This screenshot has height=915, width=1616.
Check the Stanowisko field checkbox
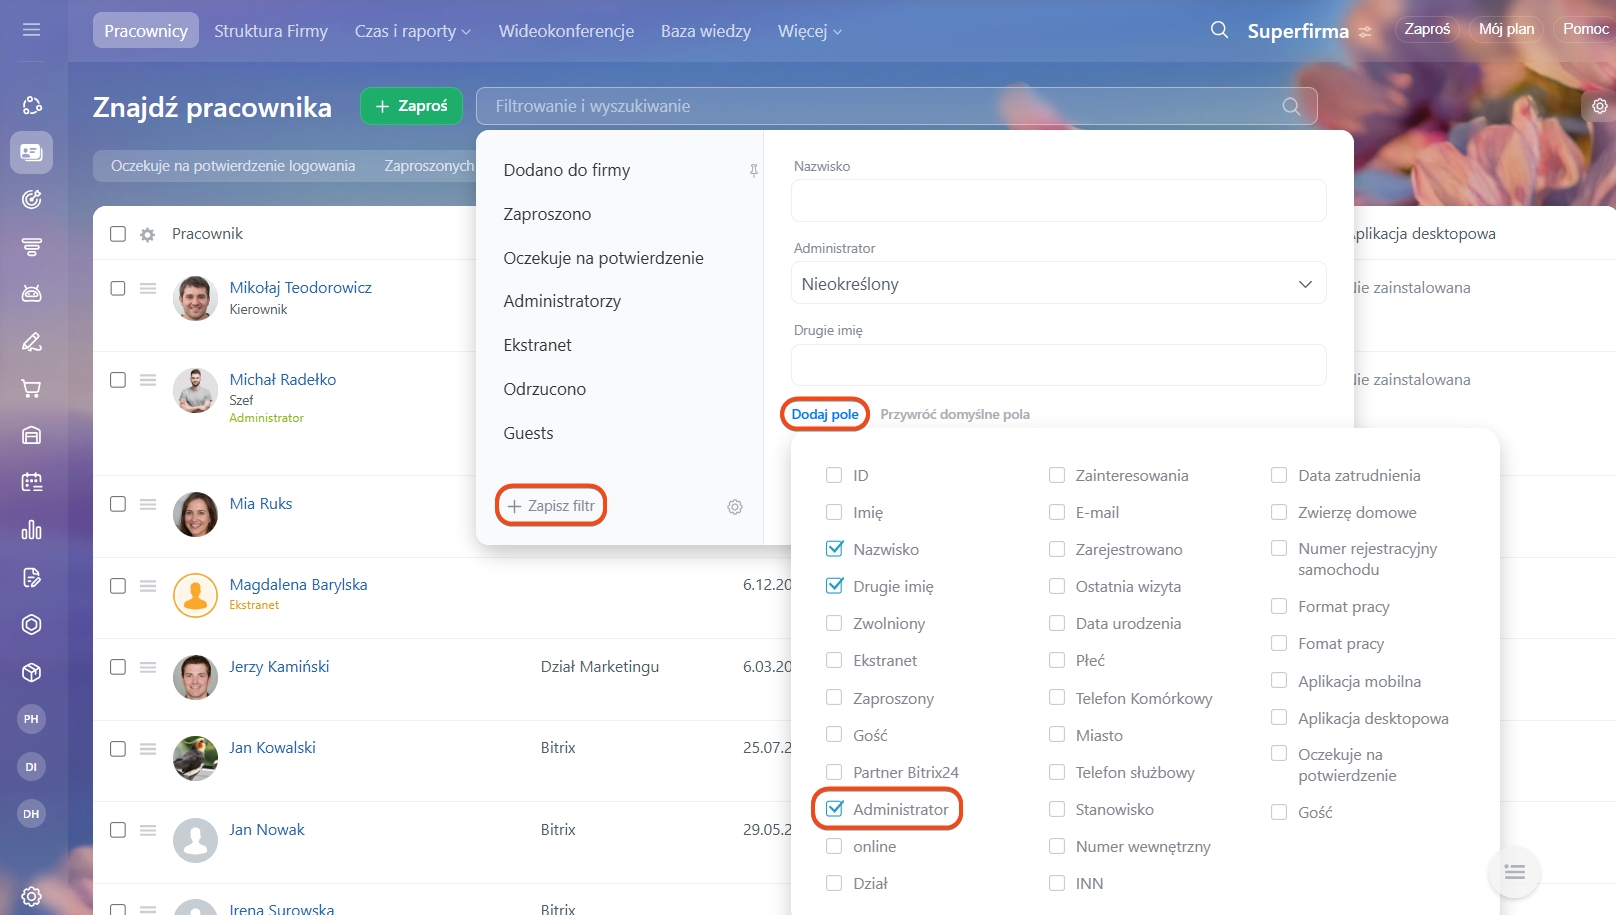point(1057,809)
